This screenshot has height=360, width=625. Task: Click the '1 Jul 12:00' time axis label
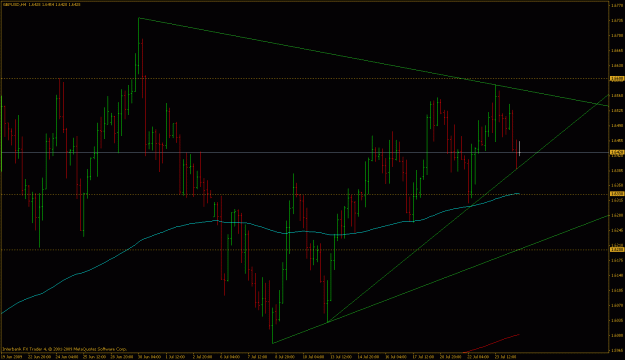(176, 357)
